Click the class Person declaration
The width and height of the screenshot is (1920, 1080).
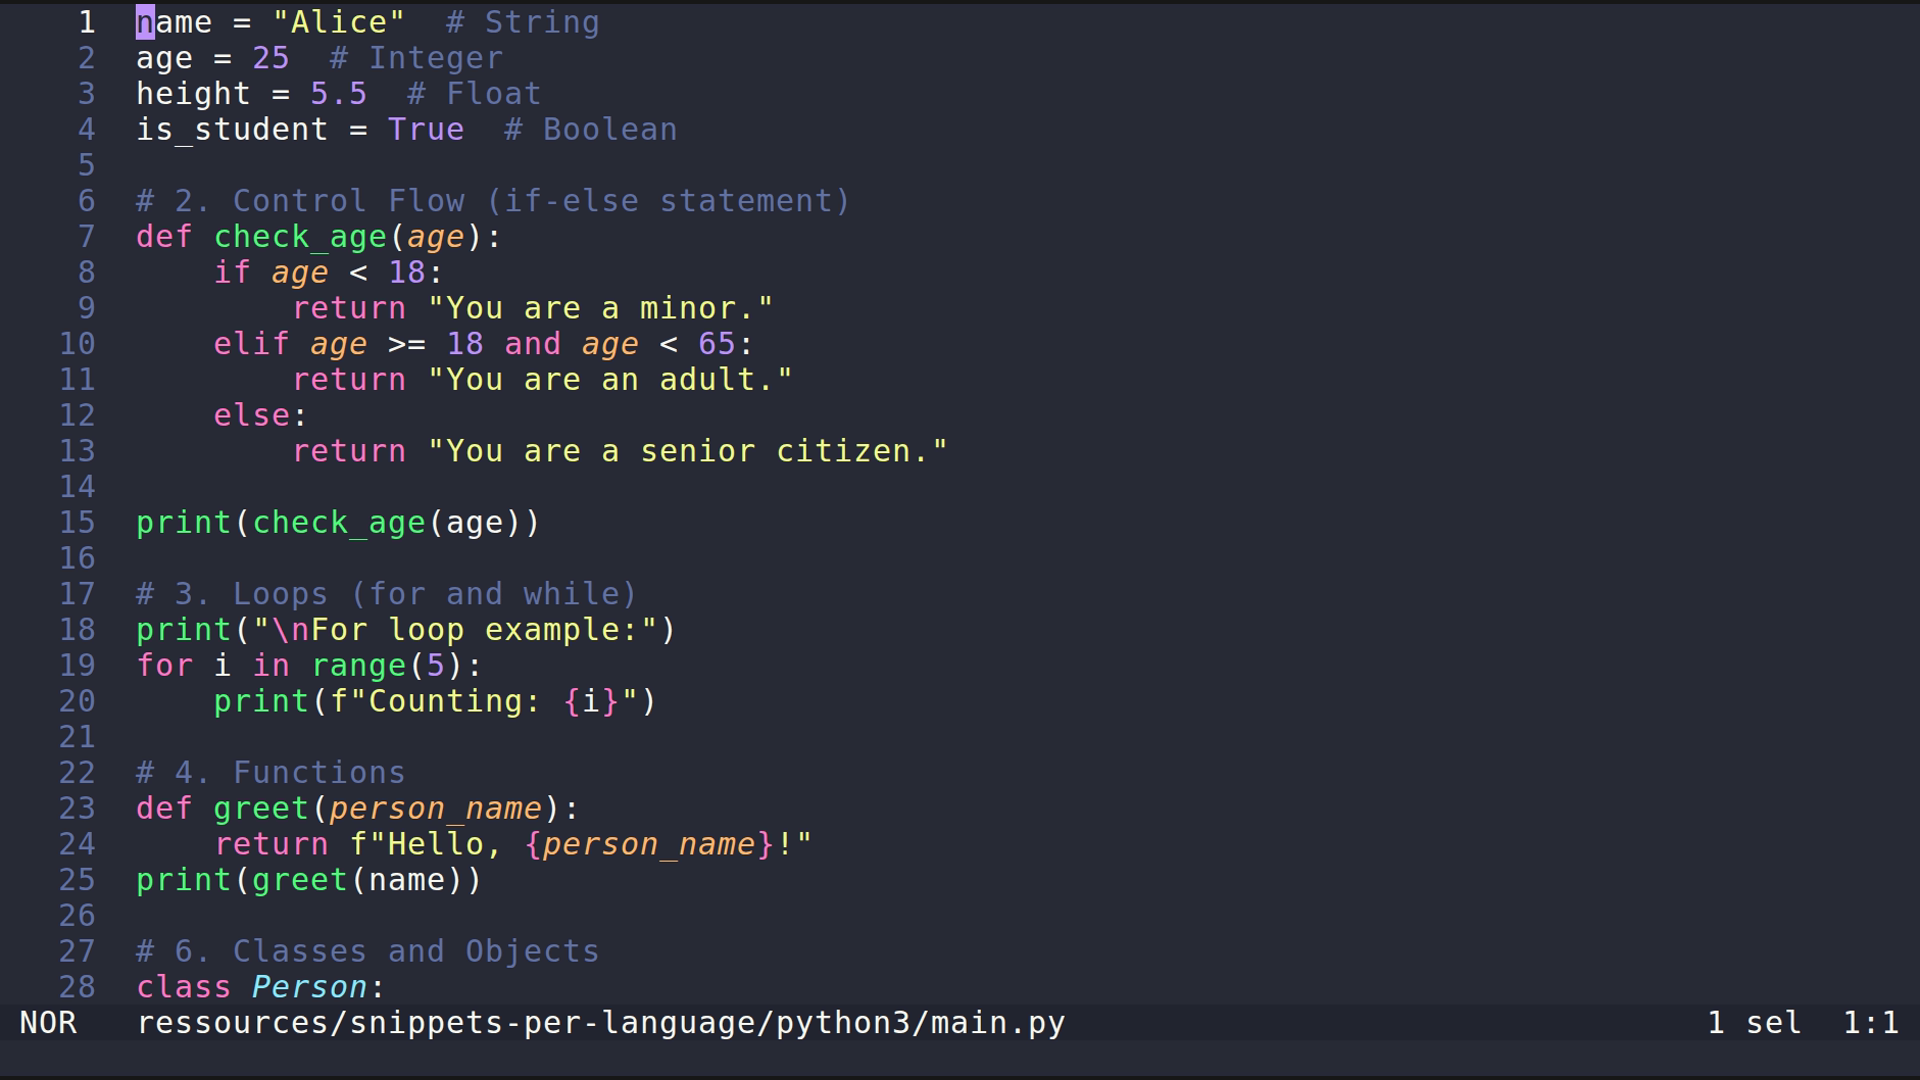258,987
